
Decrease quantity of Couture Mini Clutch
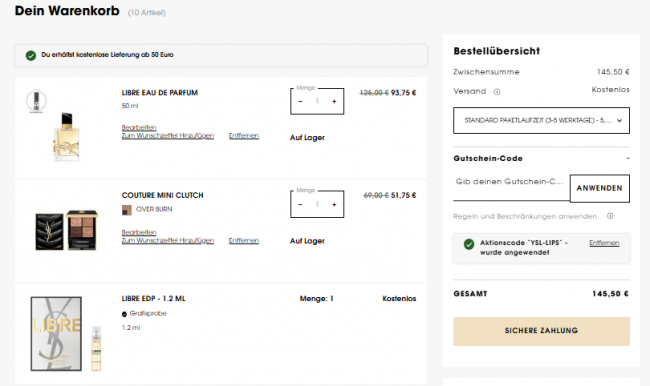coord(300,204)
